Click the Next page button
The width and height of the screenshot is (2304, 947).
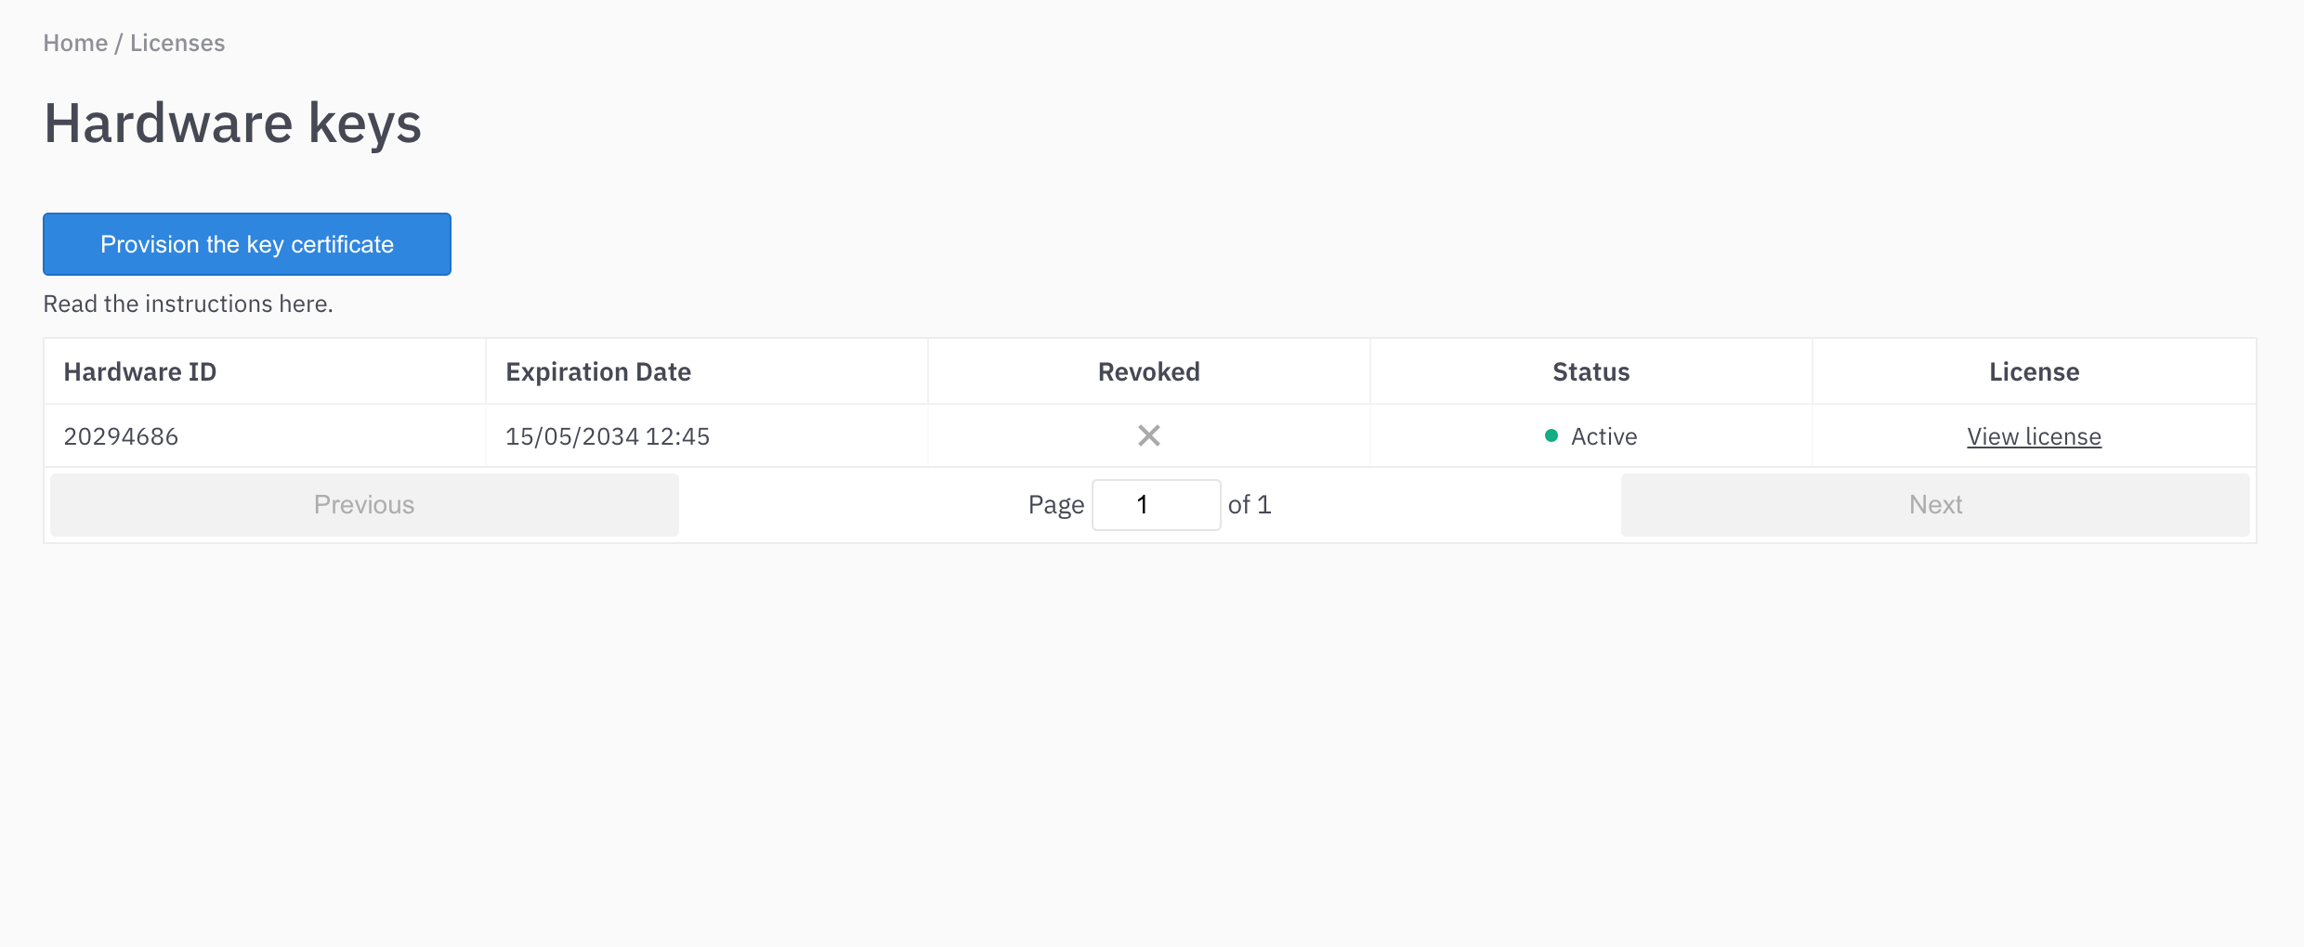tap(1935, 505)
